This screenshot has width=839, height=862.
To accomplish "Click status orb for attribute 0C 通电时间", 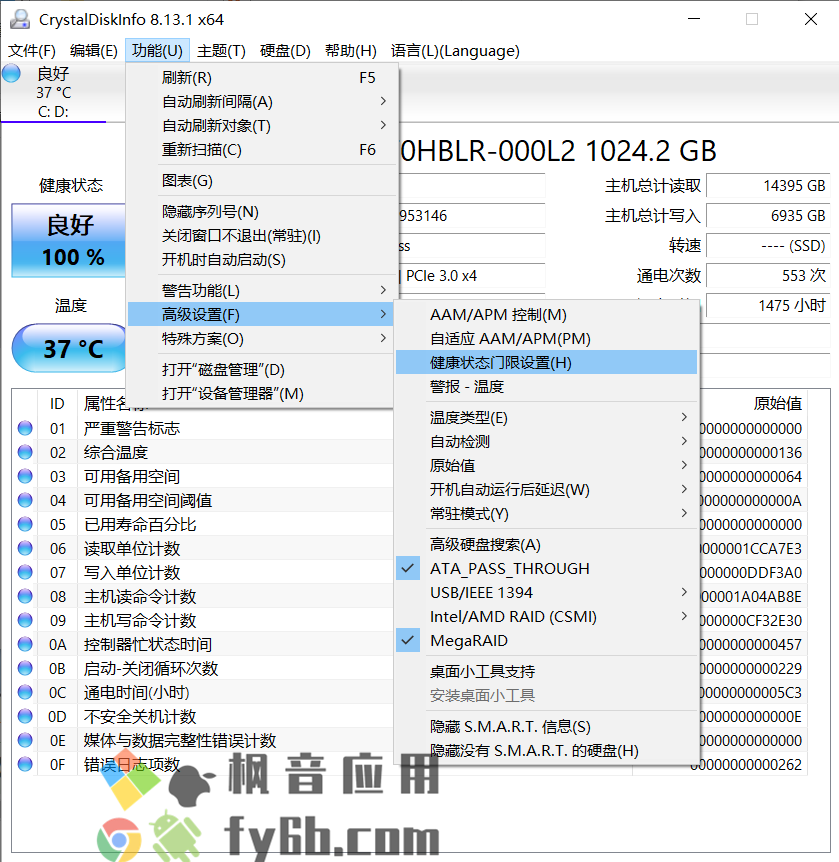I will [x=25, y=692].
